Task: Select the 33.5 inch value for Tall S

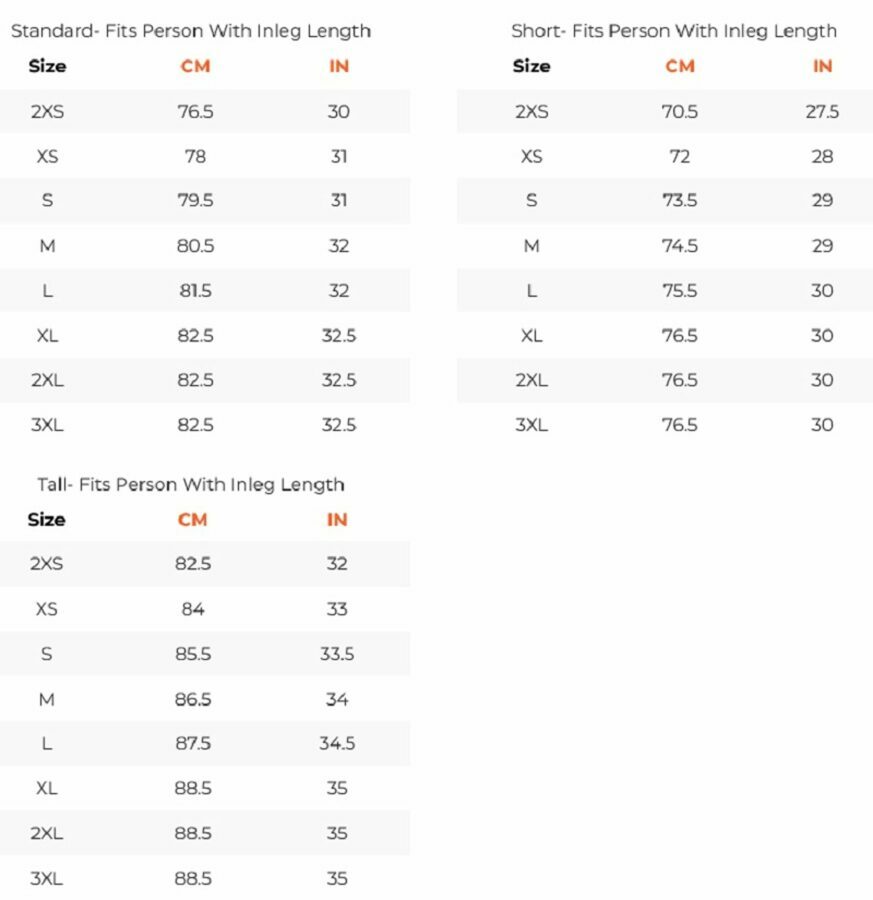Action: point(337,654)
